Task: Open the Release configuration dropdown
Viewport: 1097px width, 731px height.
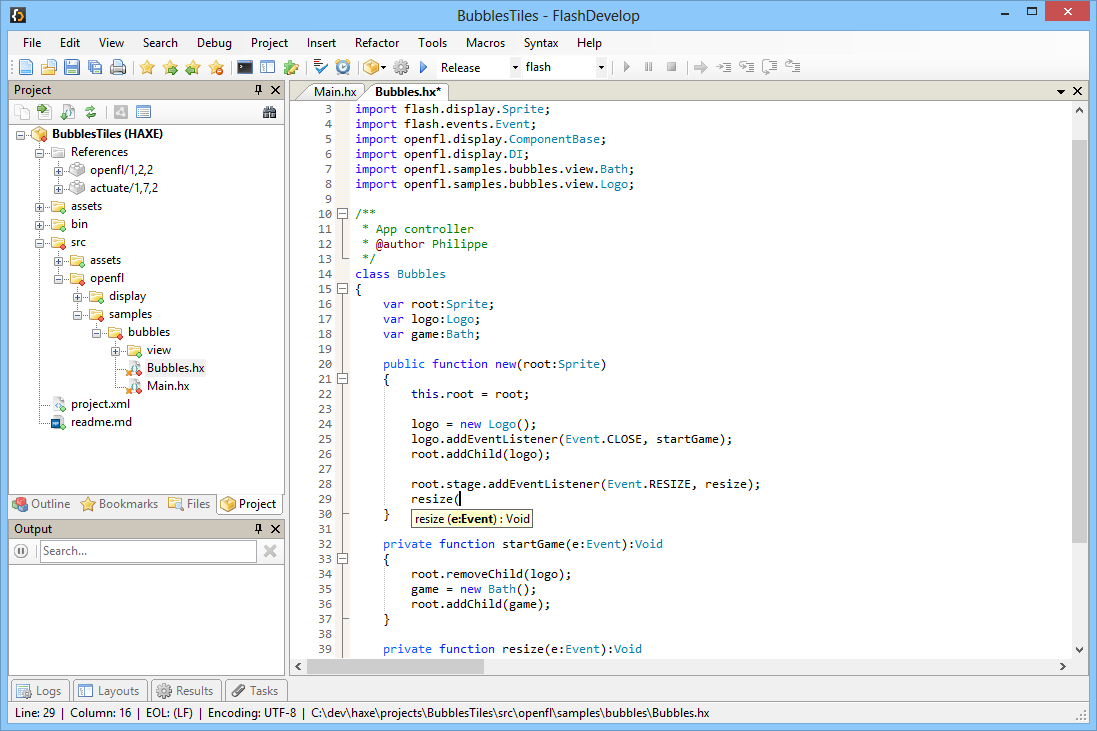Action: (x=516, y=67)
